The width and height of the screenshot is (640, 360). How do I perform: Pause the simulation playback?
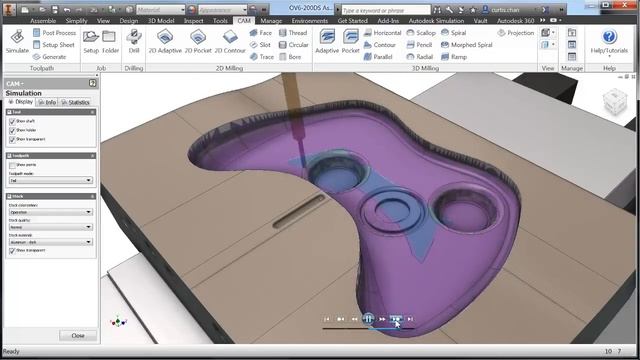pos(368,319)
